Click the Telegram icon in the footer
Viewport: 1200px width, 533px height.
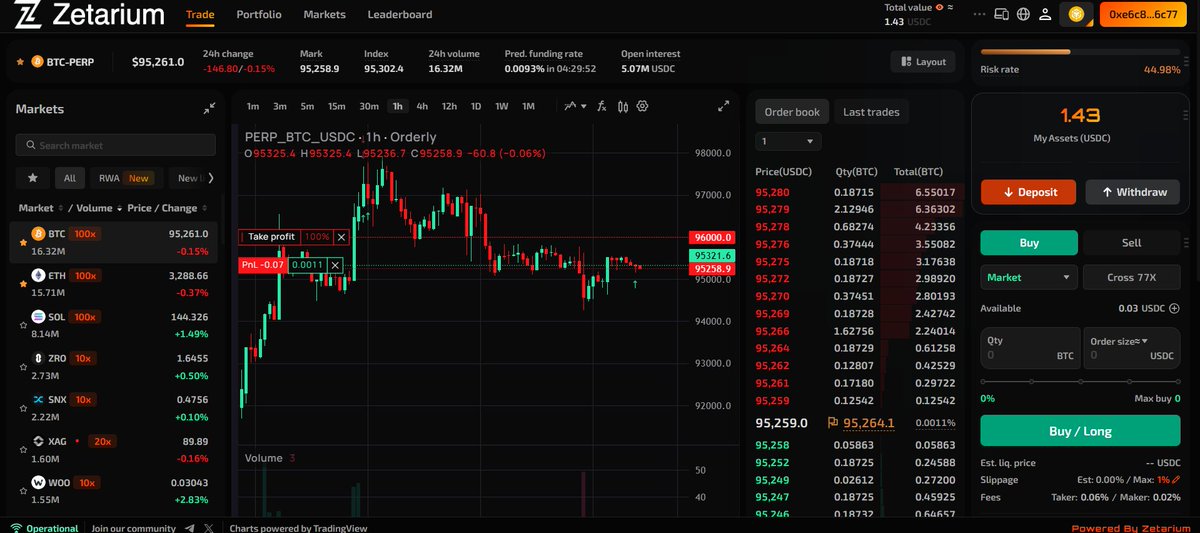tap(189, 528)
